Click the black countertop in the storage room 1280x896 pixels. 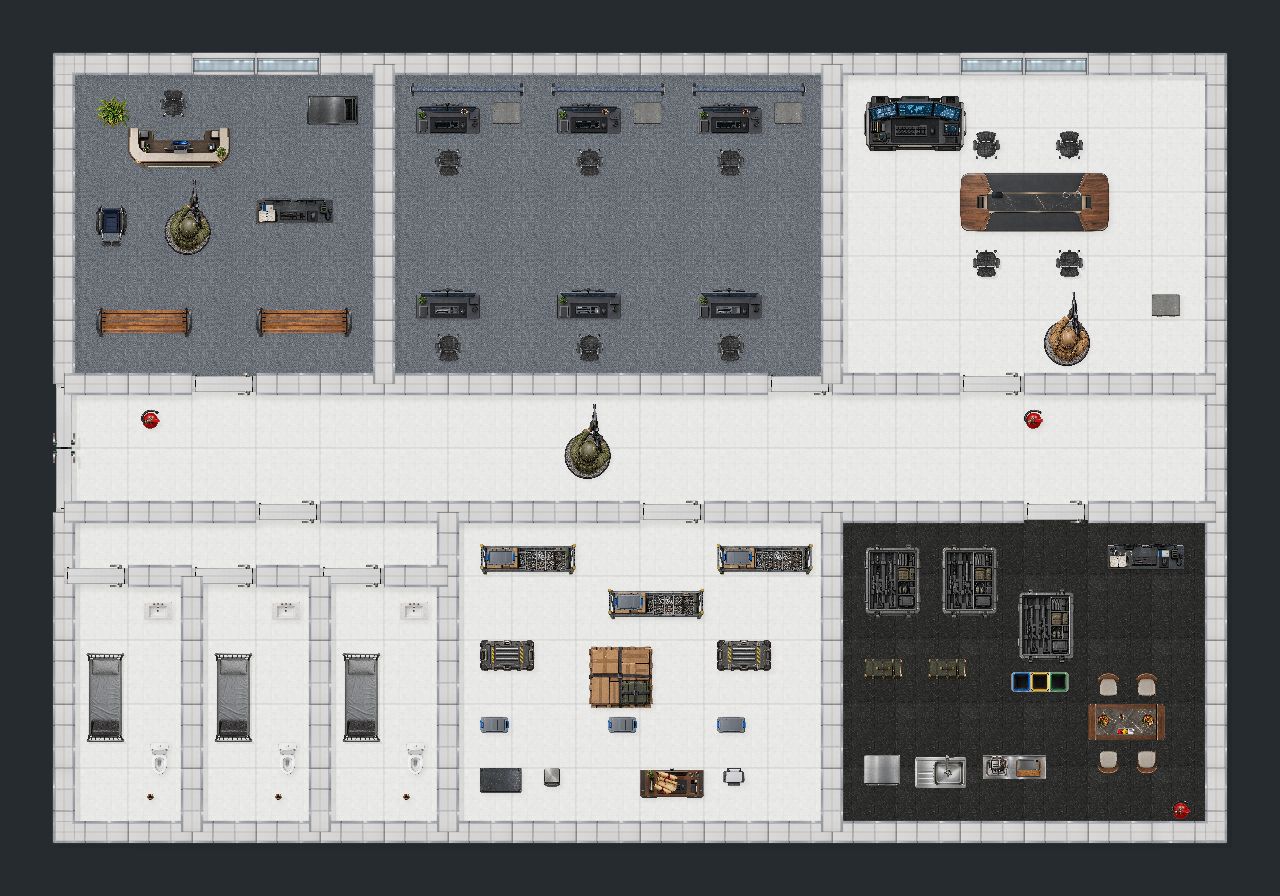pos(500,780)
